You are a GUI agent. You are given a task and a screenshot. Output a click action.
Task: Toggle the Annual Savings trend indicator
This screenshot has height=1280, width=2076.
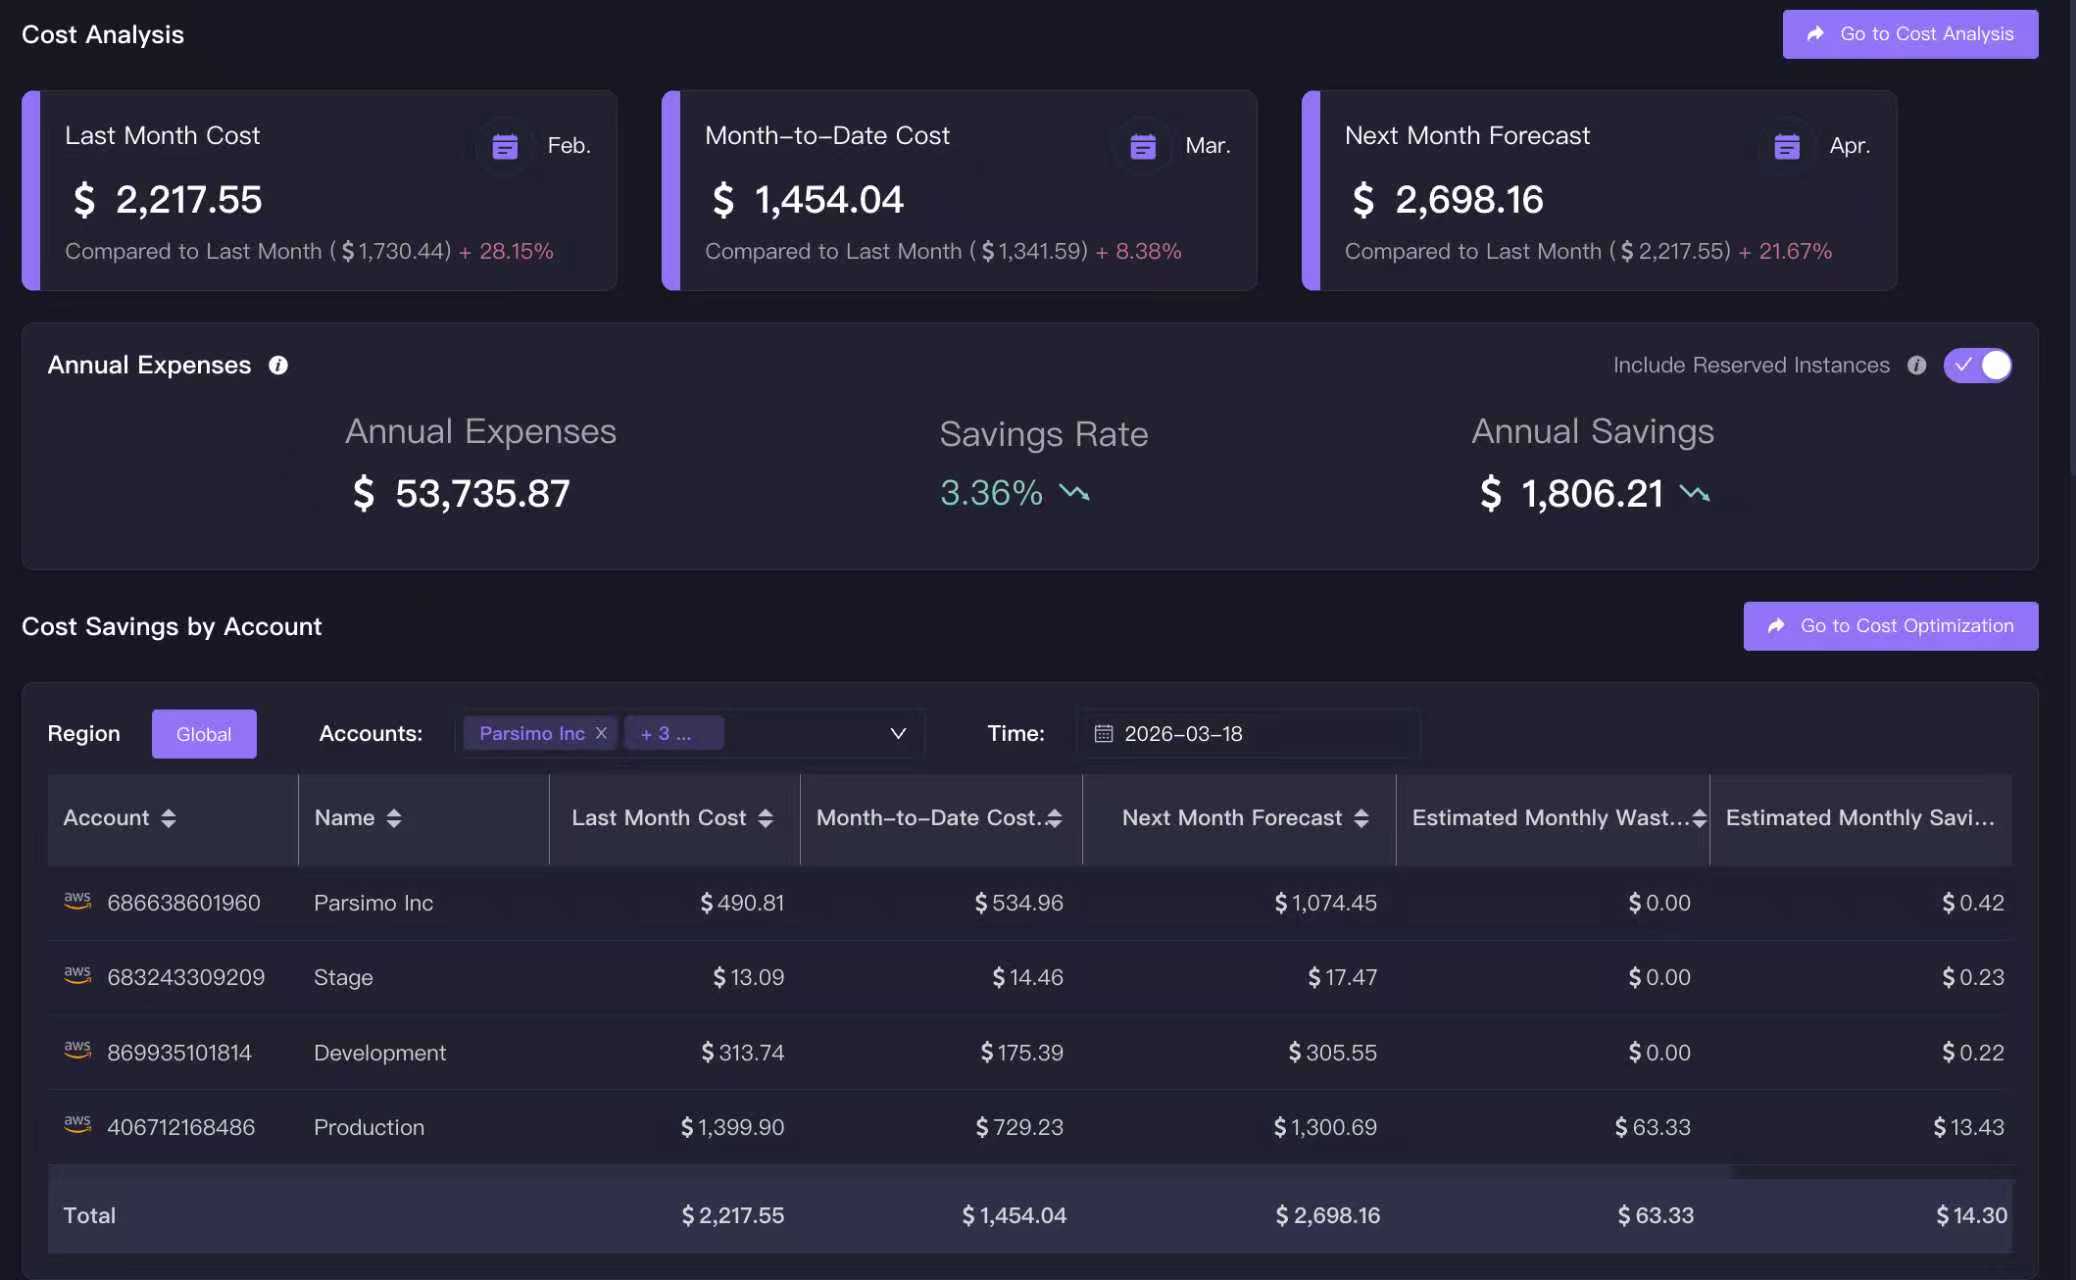pos(1693,492)
